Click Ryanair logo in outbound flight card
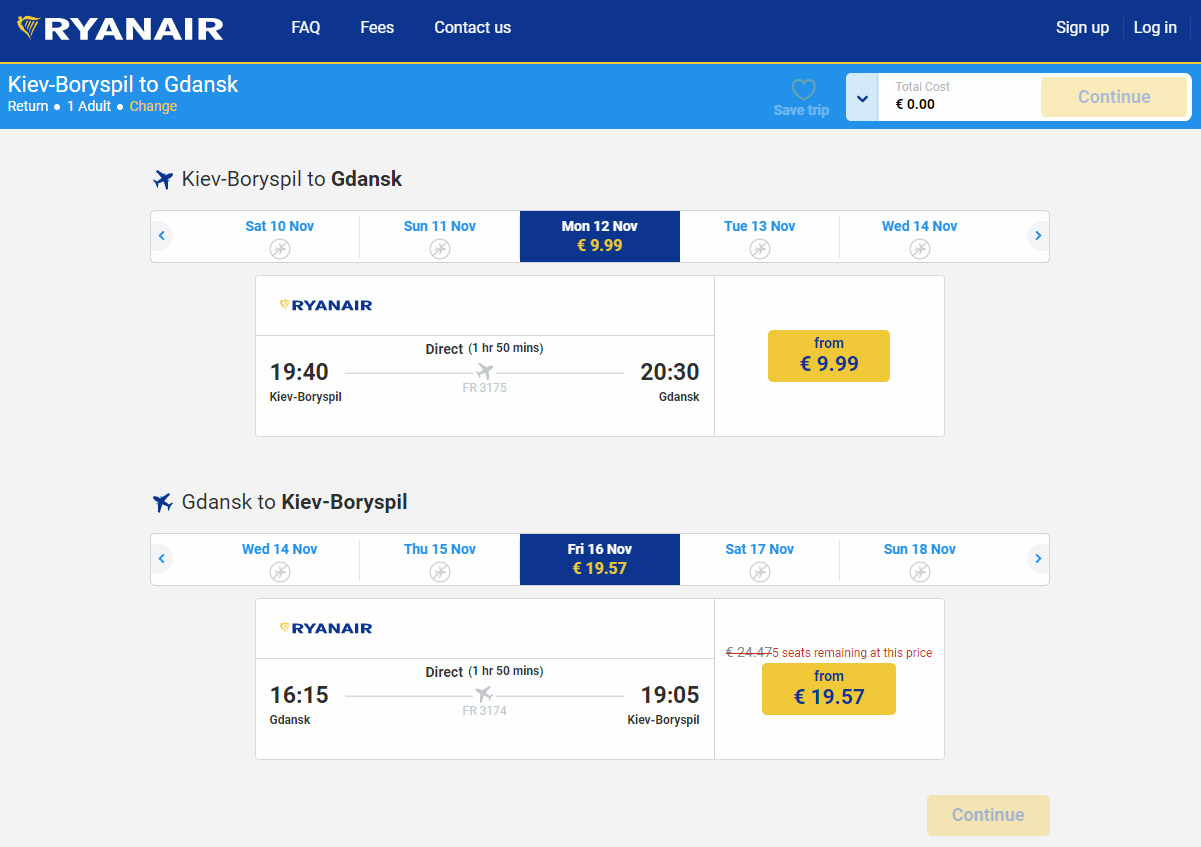Viewport: 1201px width, 847px height. (326, 305)
